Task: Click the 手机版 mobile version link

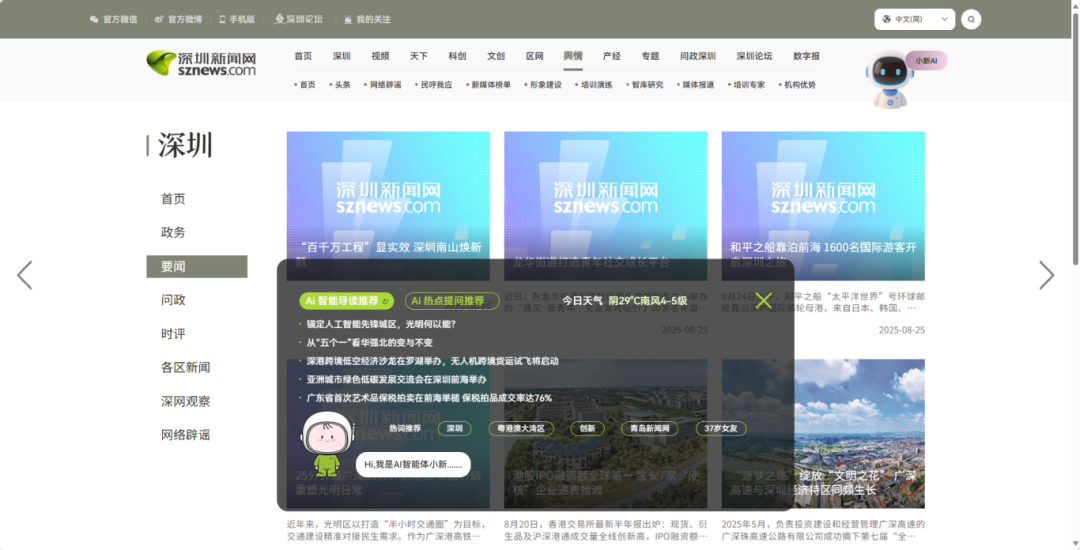Action: coord(236,19)
